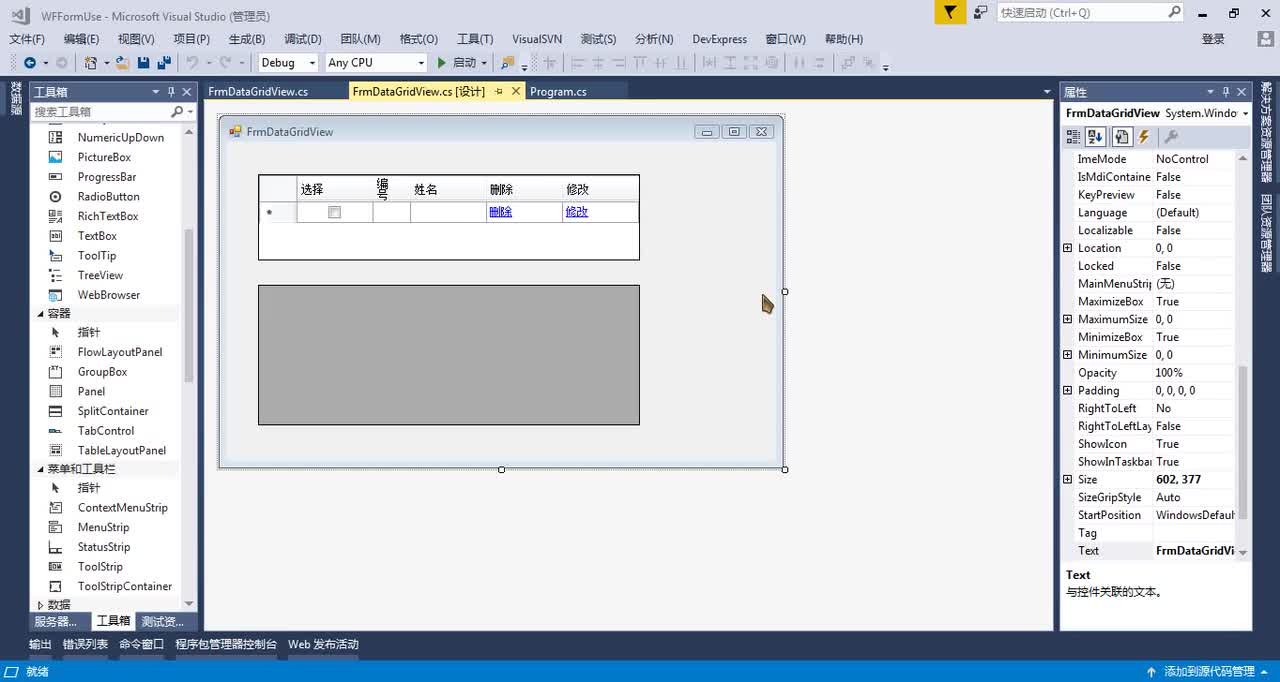The height and width of the screenshot is (682, 1280).
Task: Click the Properties panel vertical scrollbar
Action: (x=1243, y=441)
